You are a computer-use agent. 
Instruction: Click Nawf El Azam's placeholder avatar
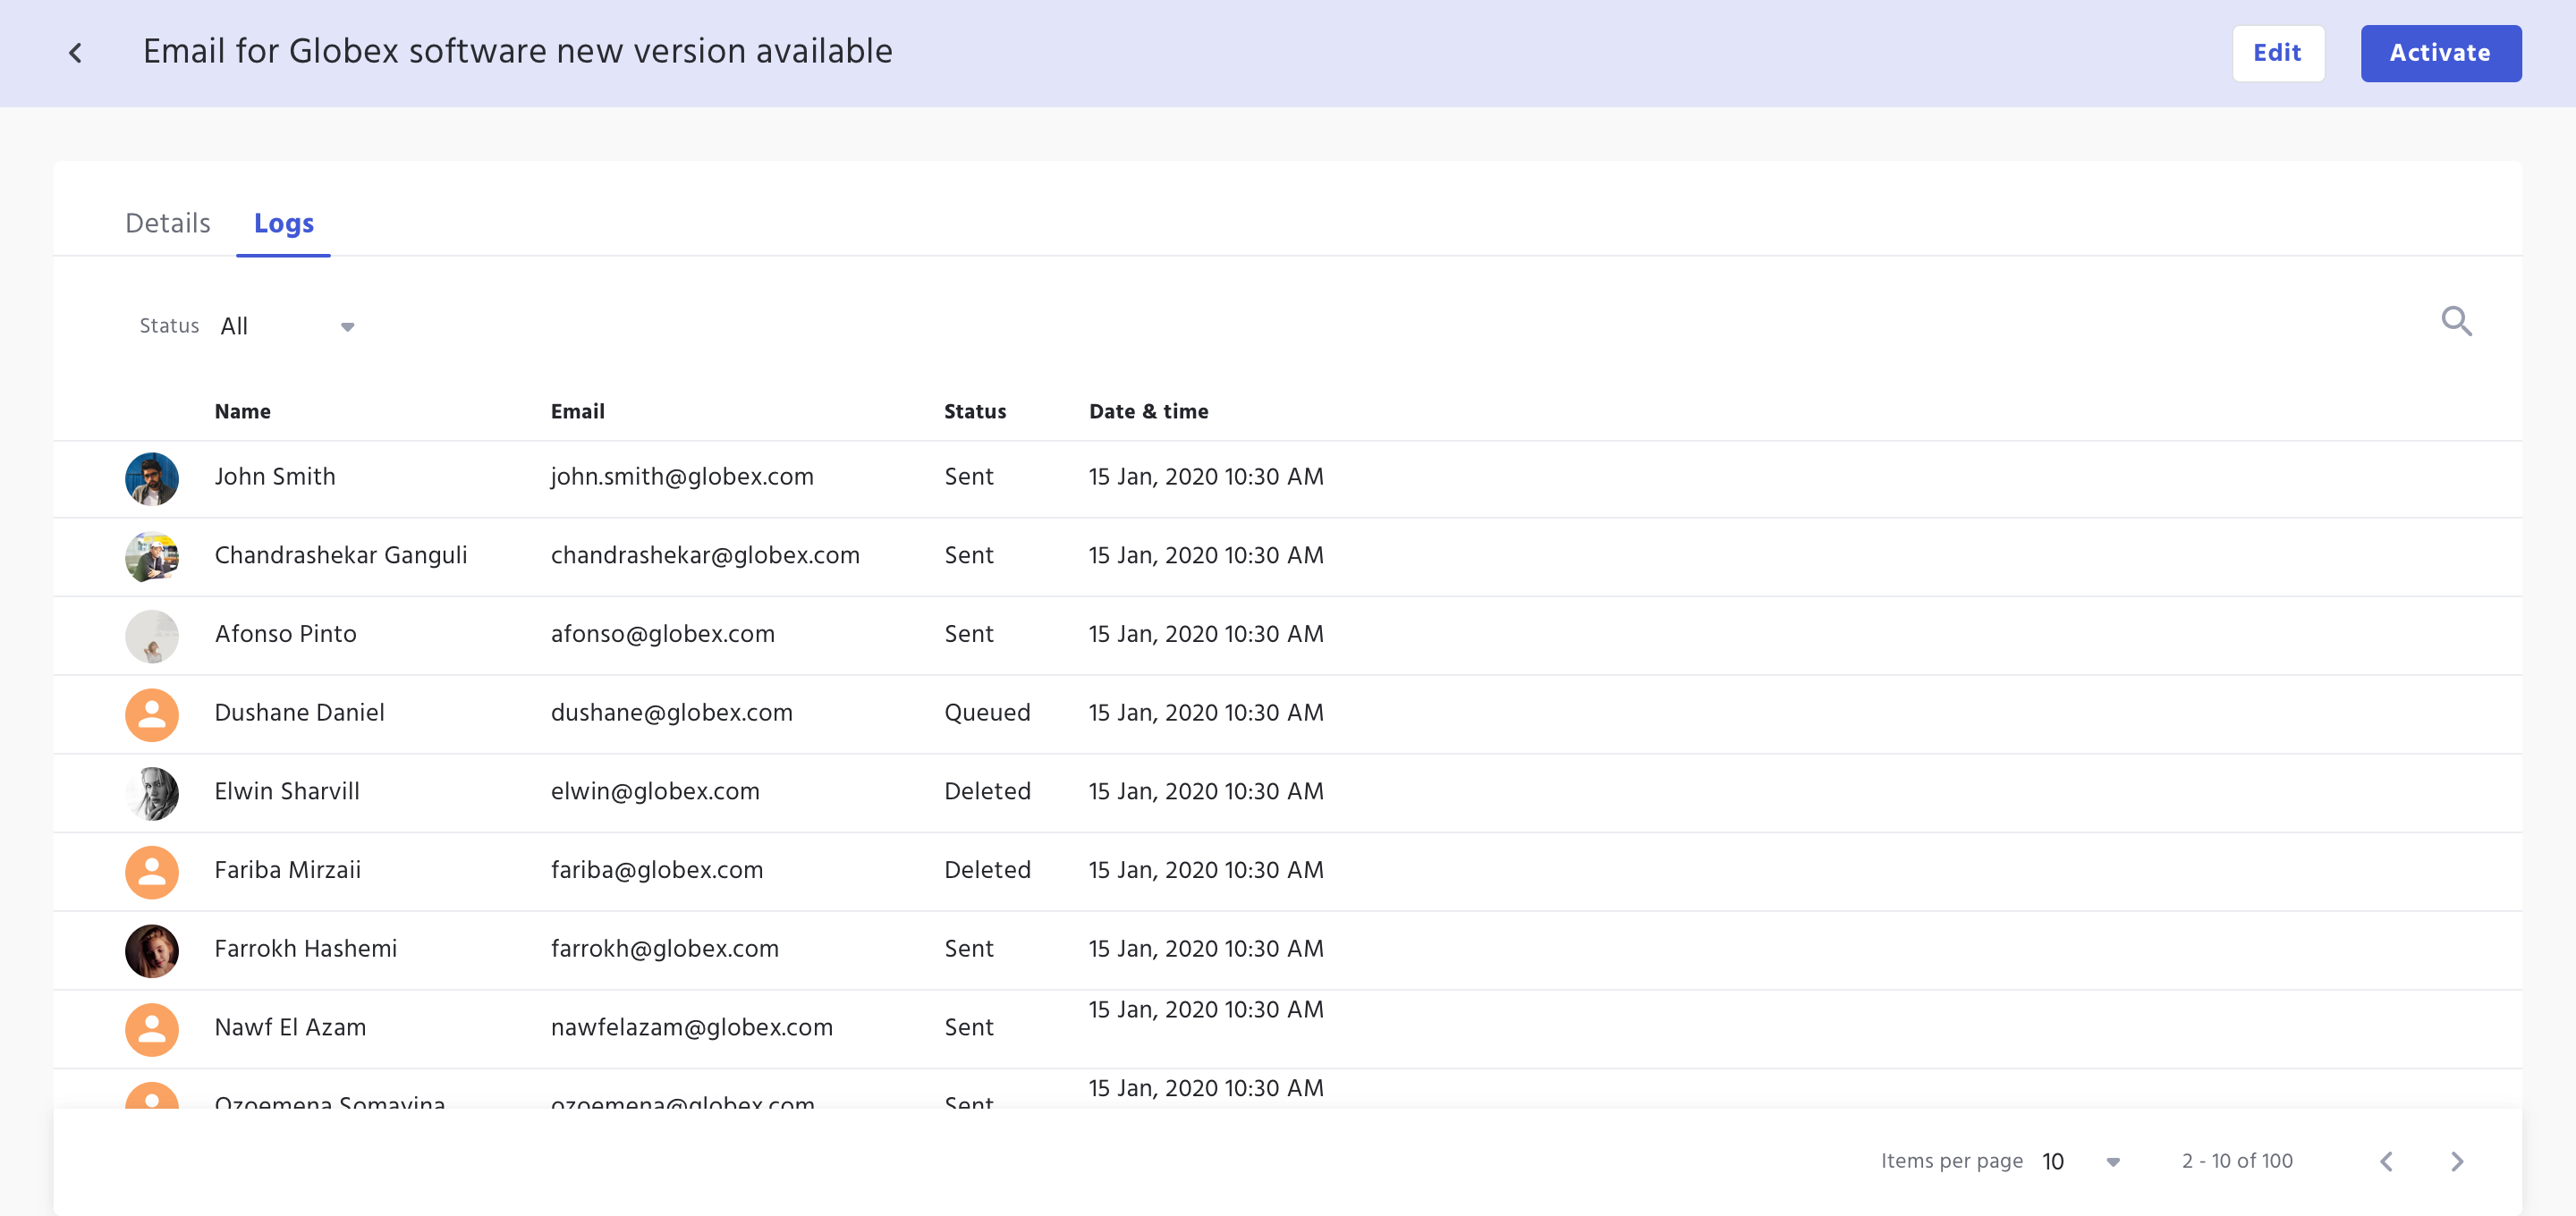[x=152, y=1029]
